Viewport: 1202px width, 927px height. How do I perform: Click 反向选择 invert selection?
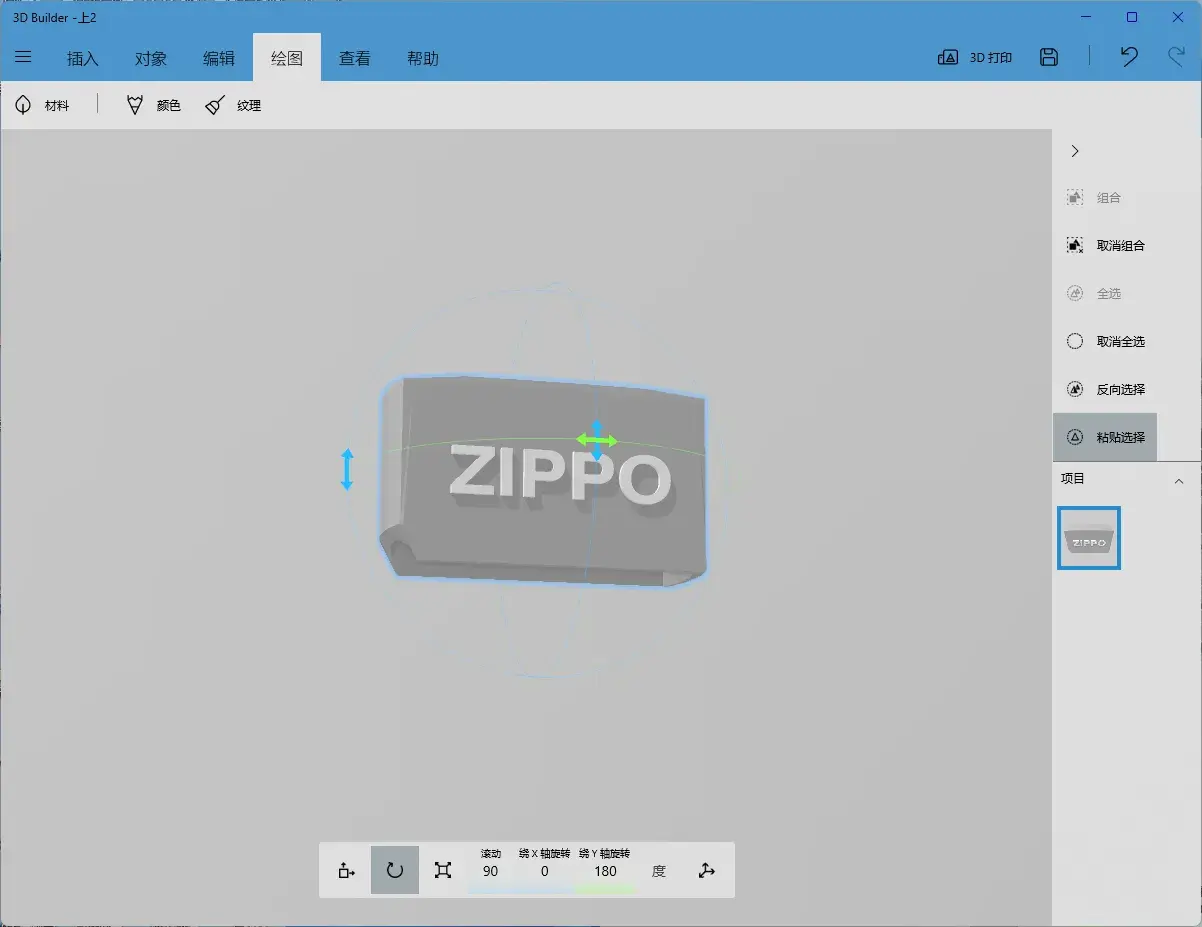pyautogui.click(x=1105, y=390)
